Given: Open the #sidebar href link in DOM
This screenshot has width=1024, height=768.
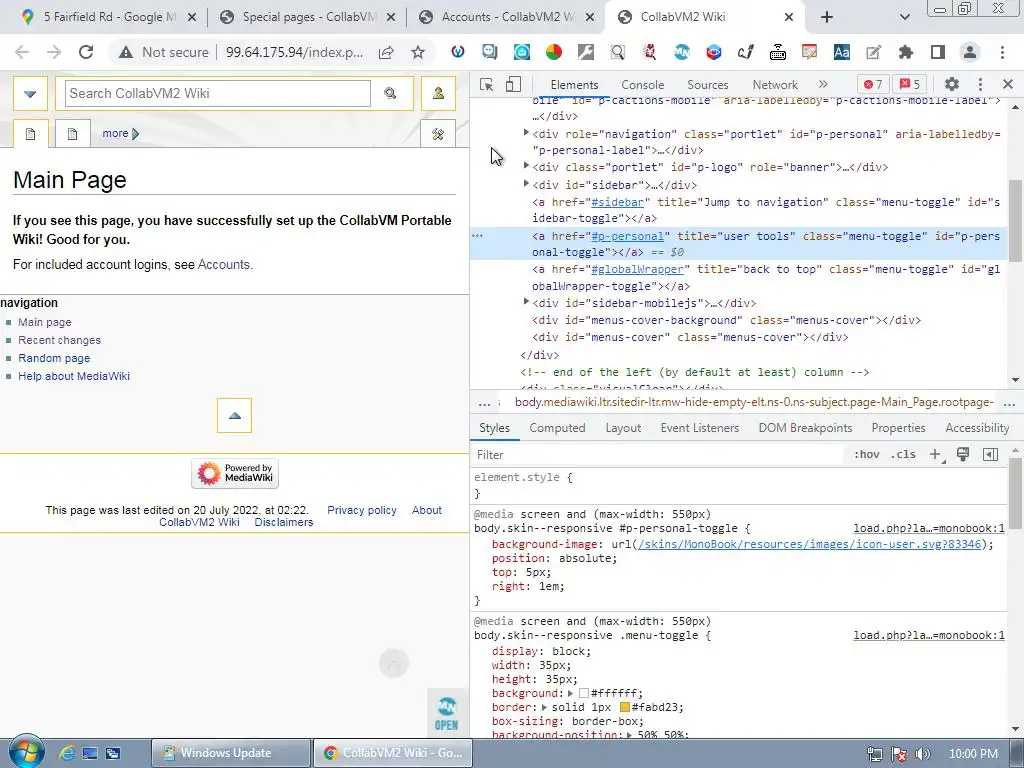Looking at the screenshot, I should (617, 202).
